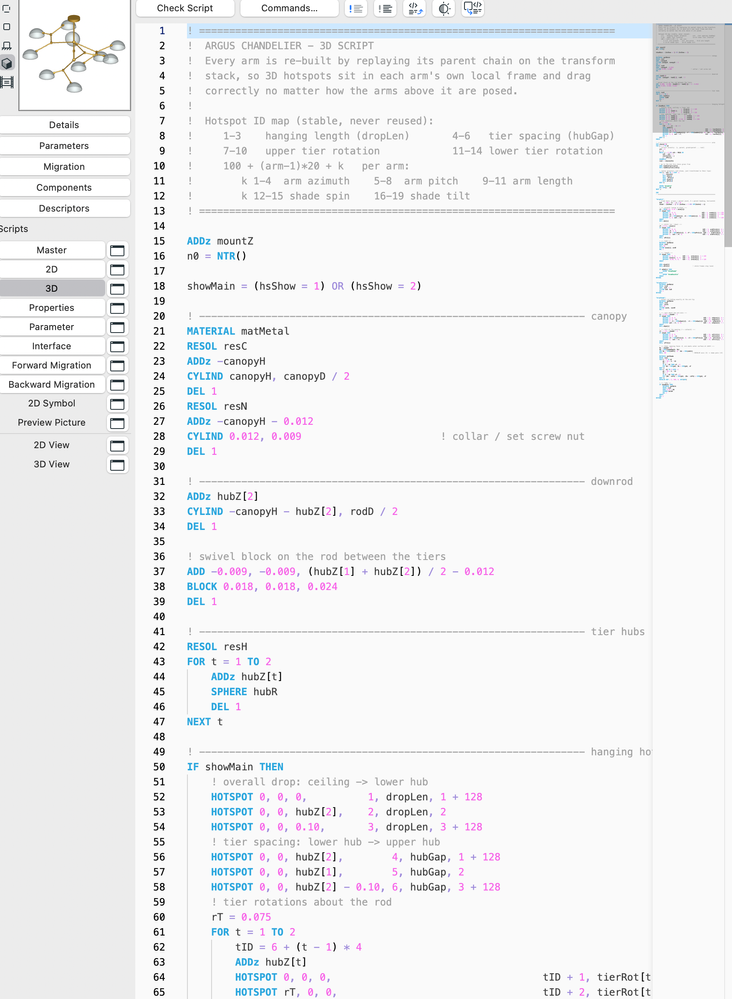This screenshot has width=732, height=999.
Task: Switch to the 2D script
Action: 52,270
